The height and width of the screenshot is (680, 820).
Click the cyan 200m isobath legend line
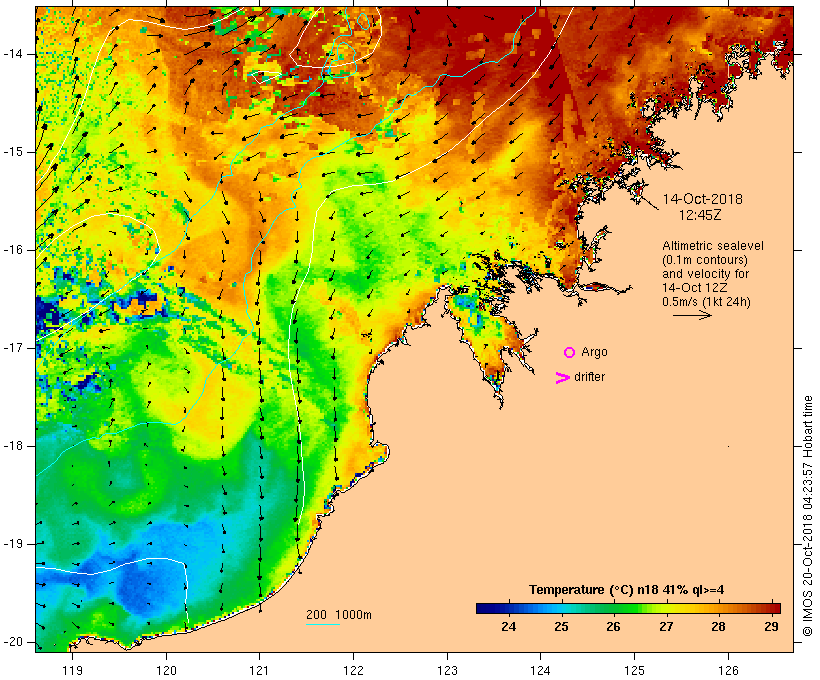(323, 624)
